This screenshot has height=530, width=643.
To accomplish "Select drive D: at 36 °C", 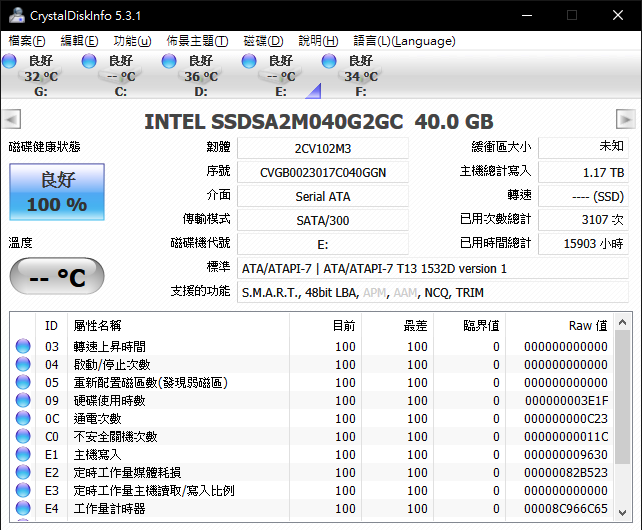I will [x=201, y=76].
